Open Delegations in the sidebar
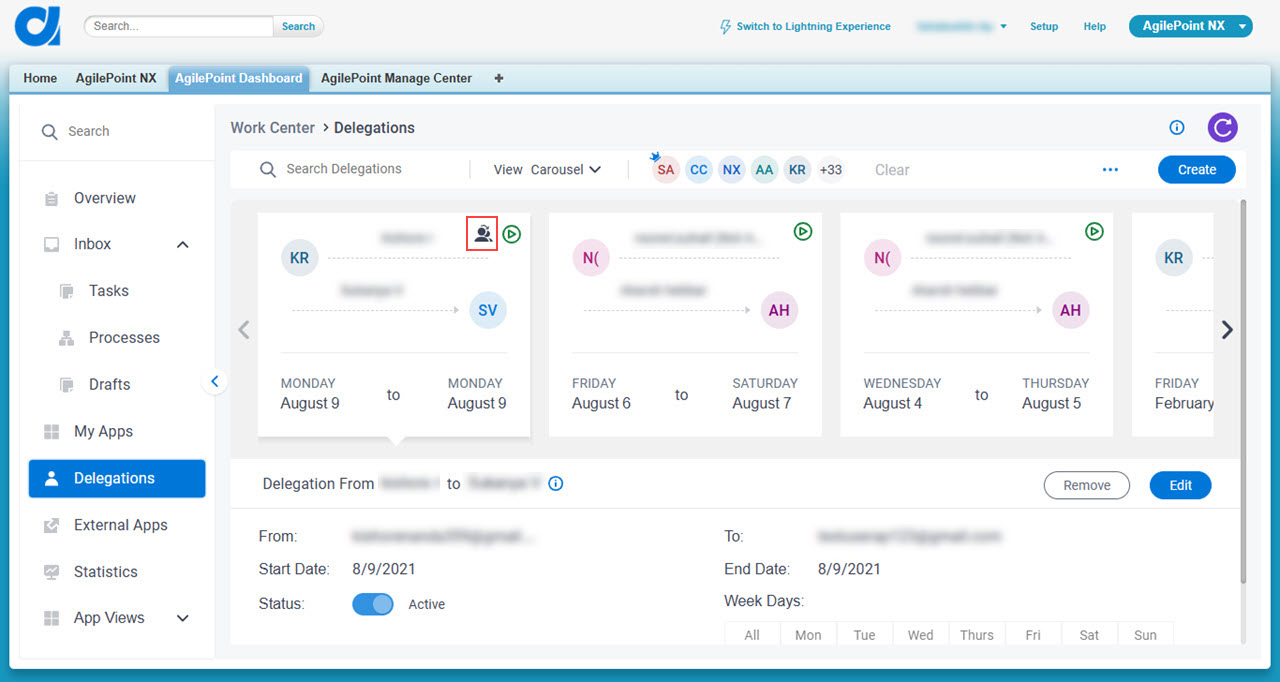The width and height of the screenshot is (1280, 682). click(117, 479)
